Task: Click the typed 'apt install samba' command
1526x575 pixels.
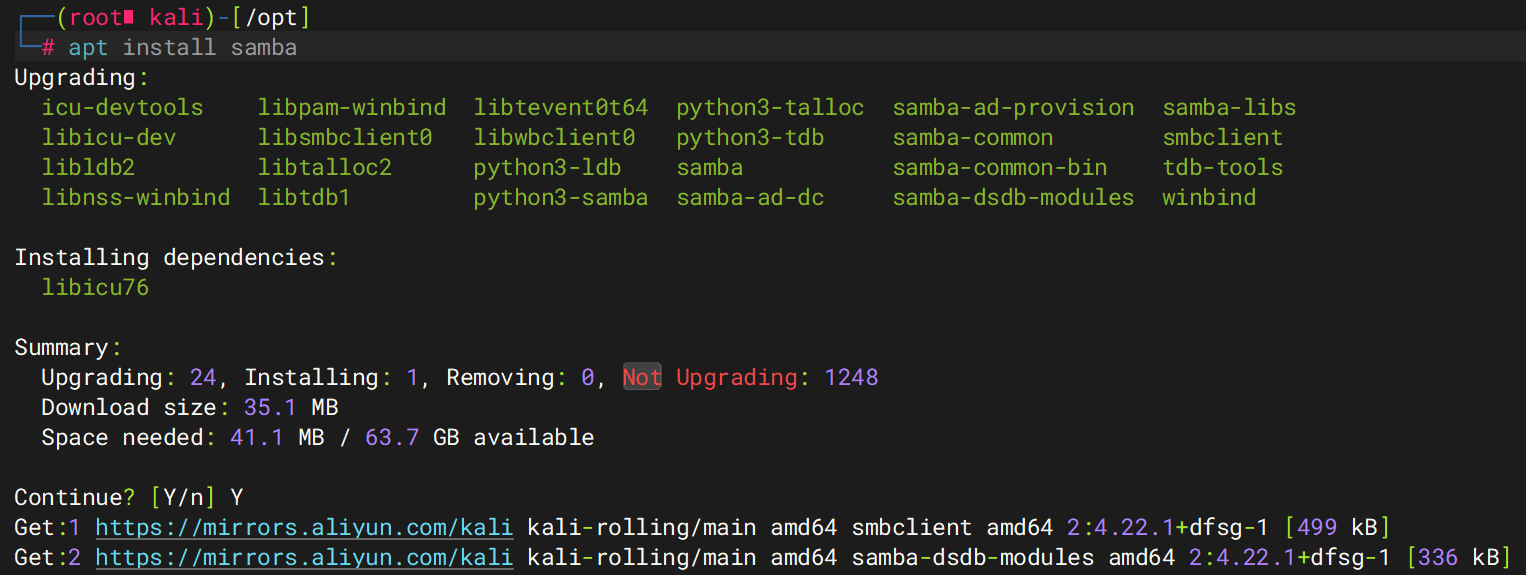Action: point(183,47)
